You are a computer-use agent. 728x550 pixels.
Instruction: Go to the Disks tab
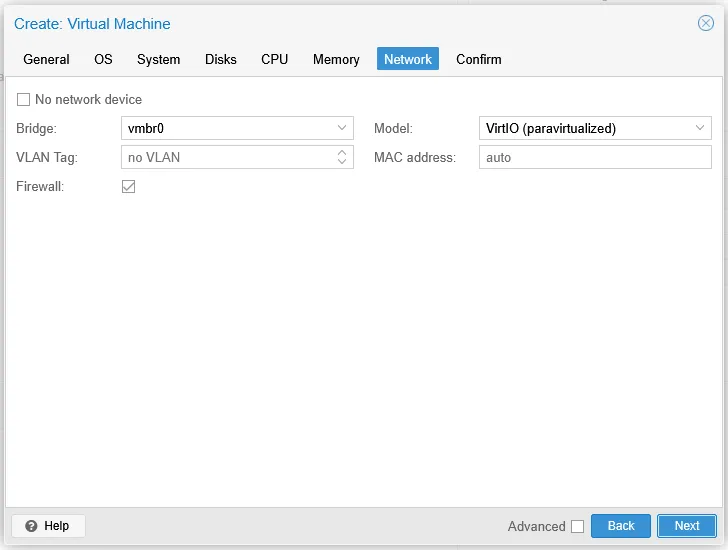click(221, 59)
